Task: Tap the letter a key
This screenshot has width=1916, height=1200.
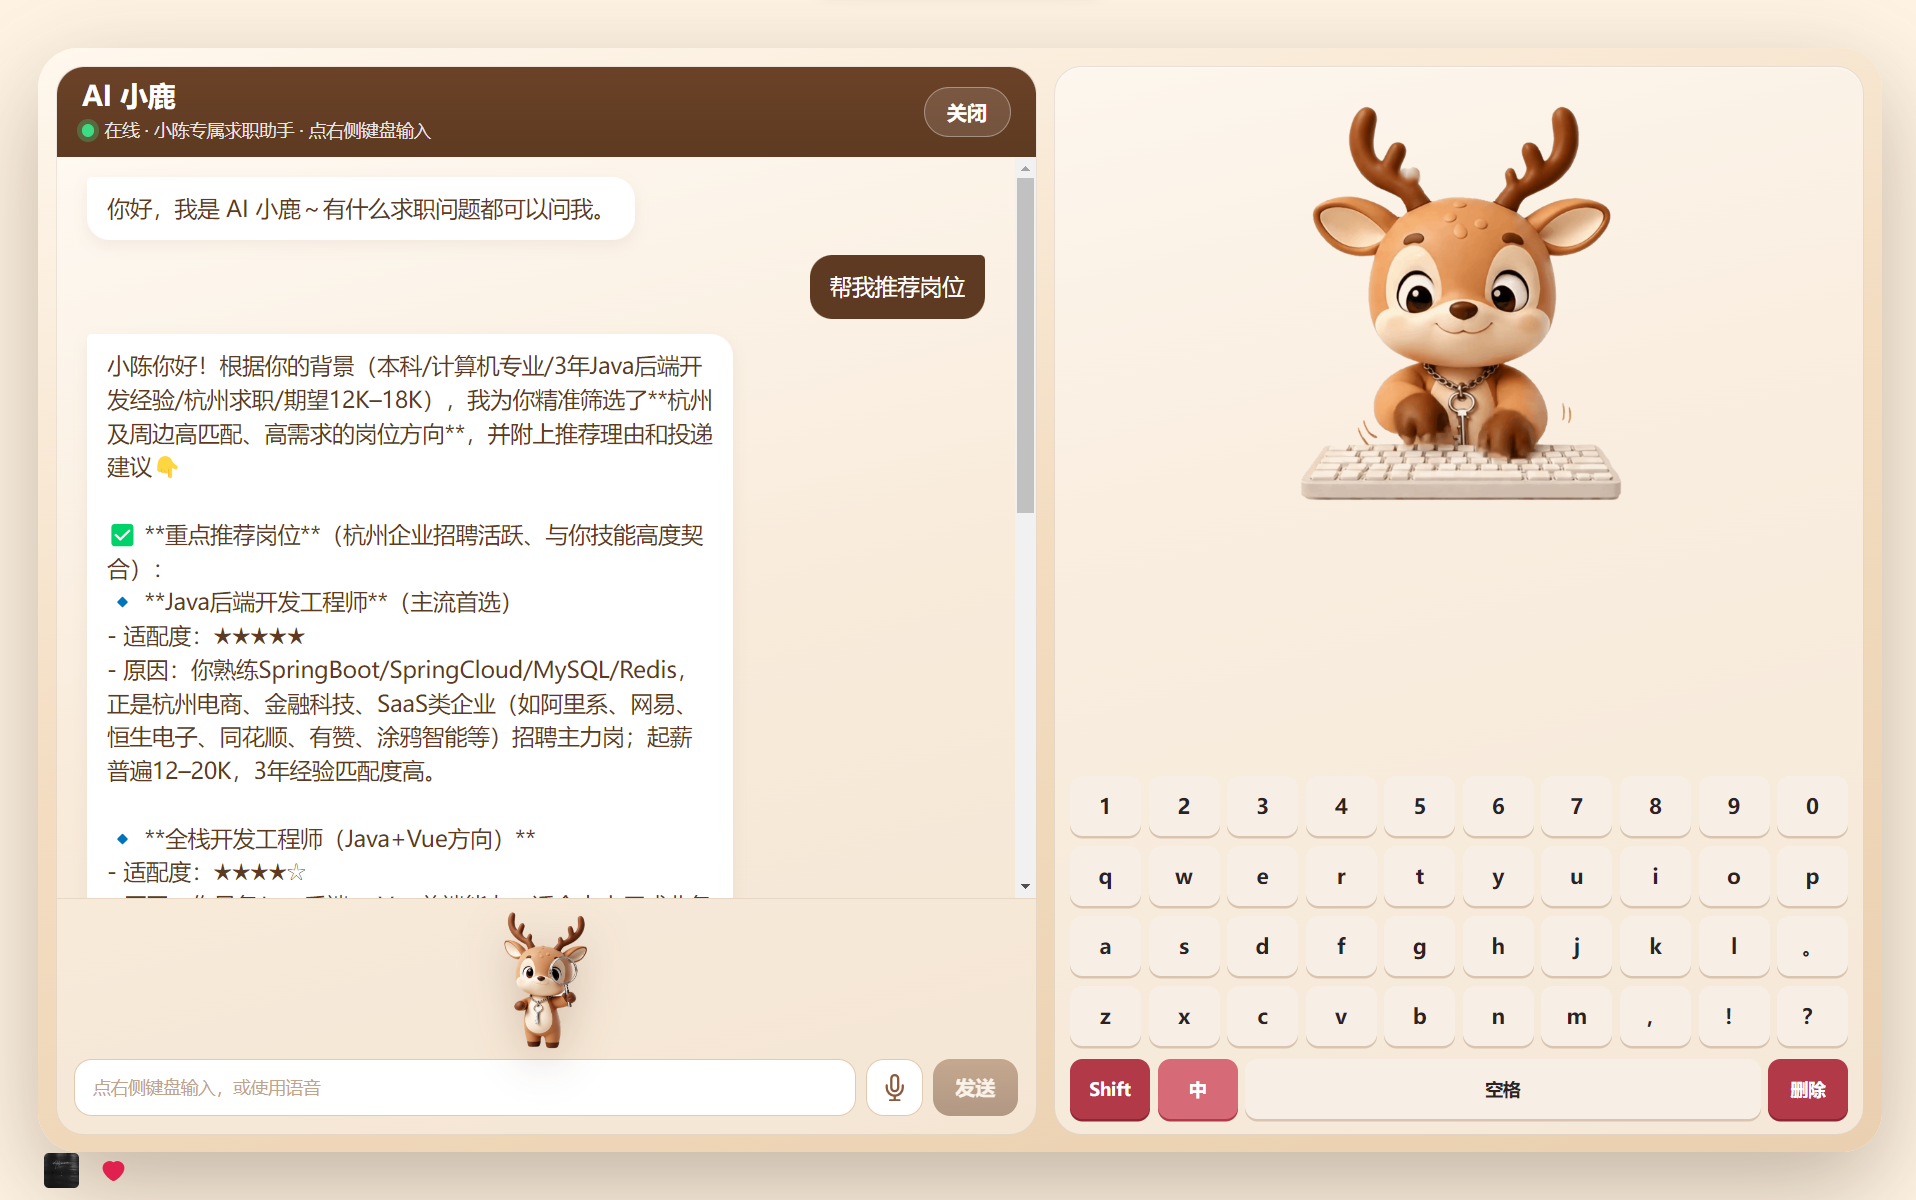Action: click(1105, 946)
